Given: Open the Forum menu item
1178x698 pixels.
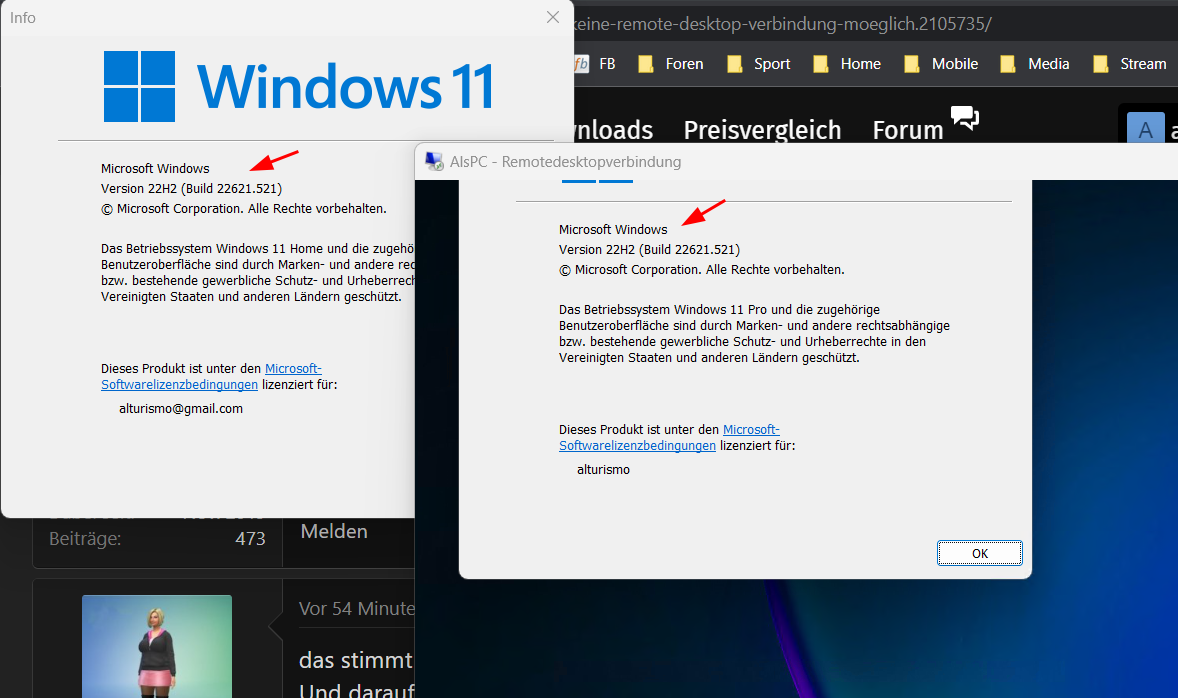Looking at the screenshot, I should [908, 130].
